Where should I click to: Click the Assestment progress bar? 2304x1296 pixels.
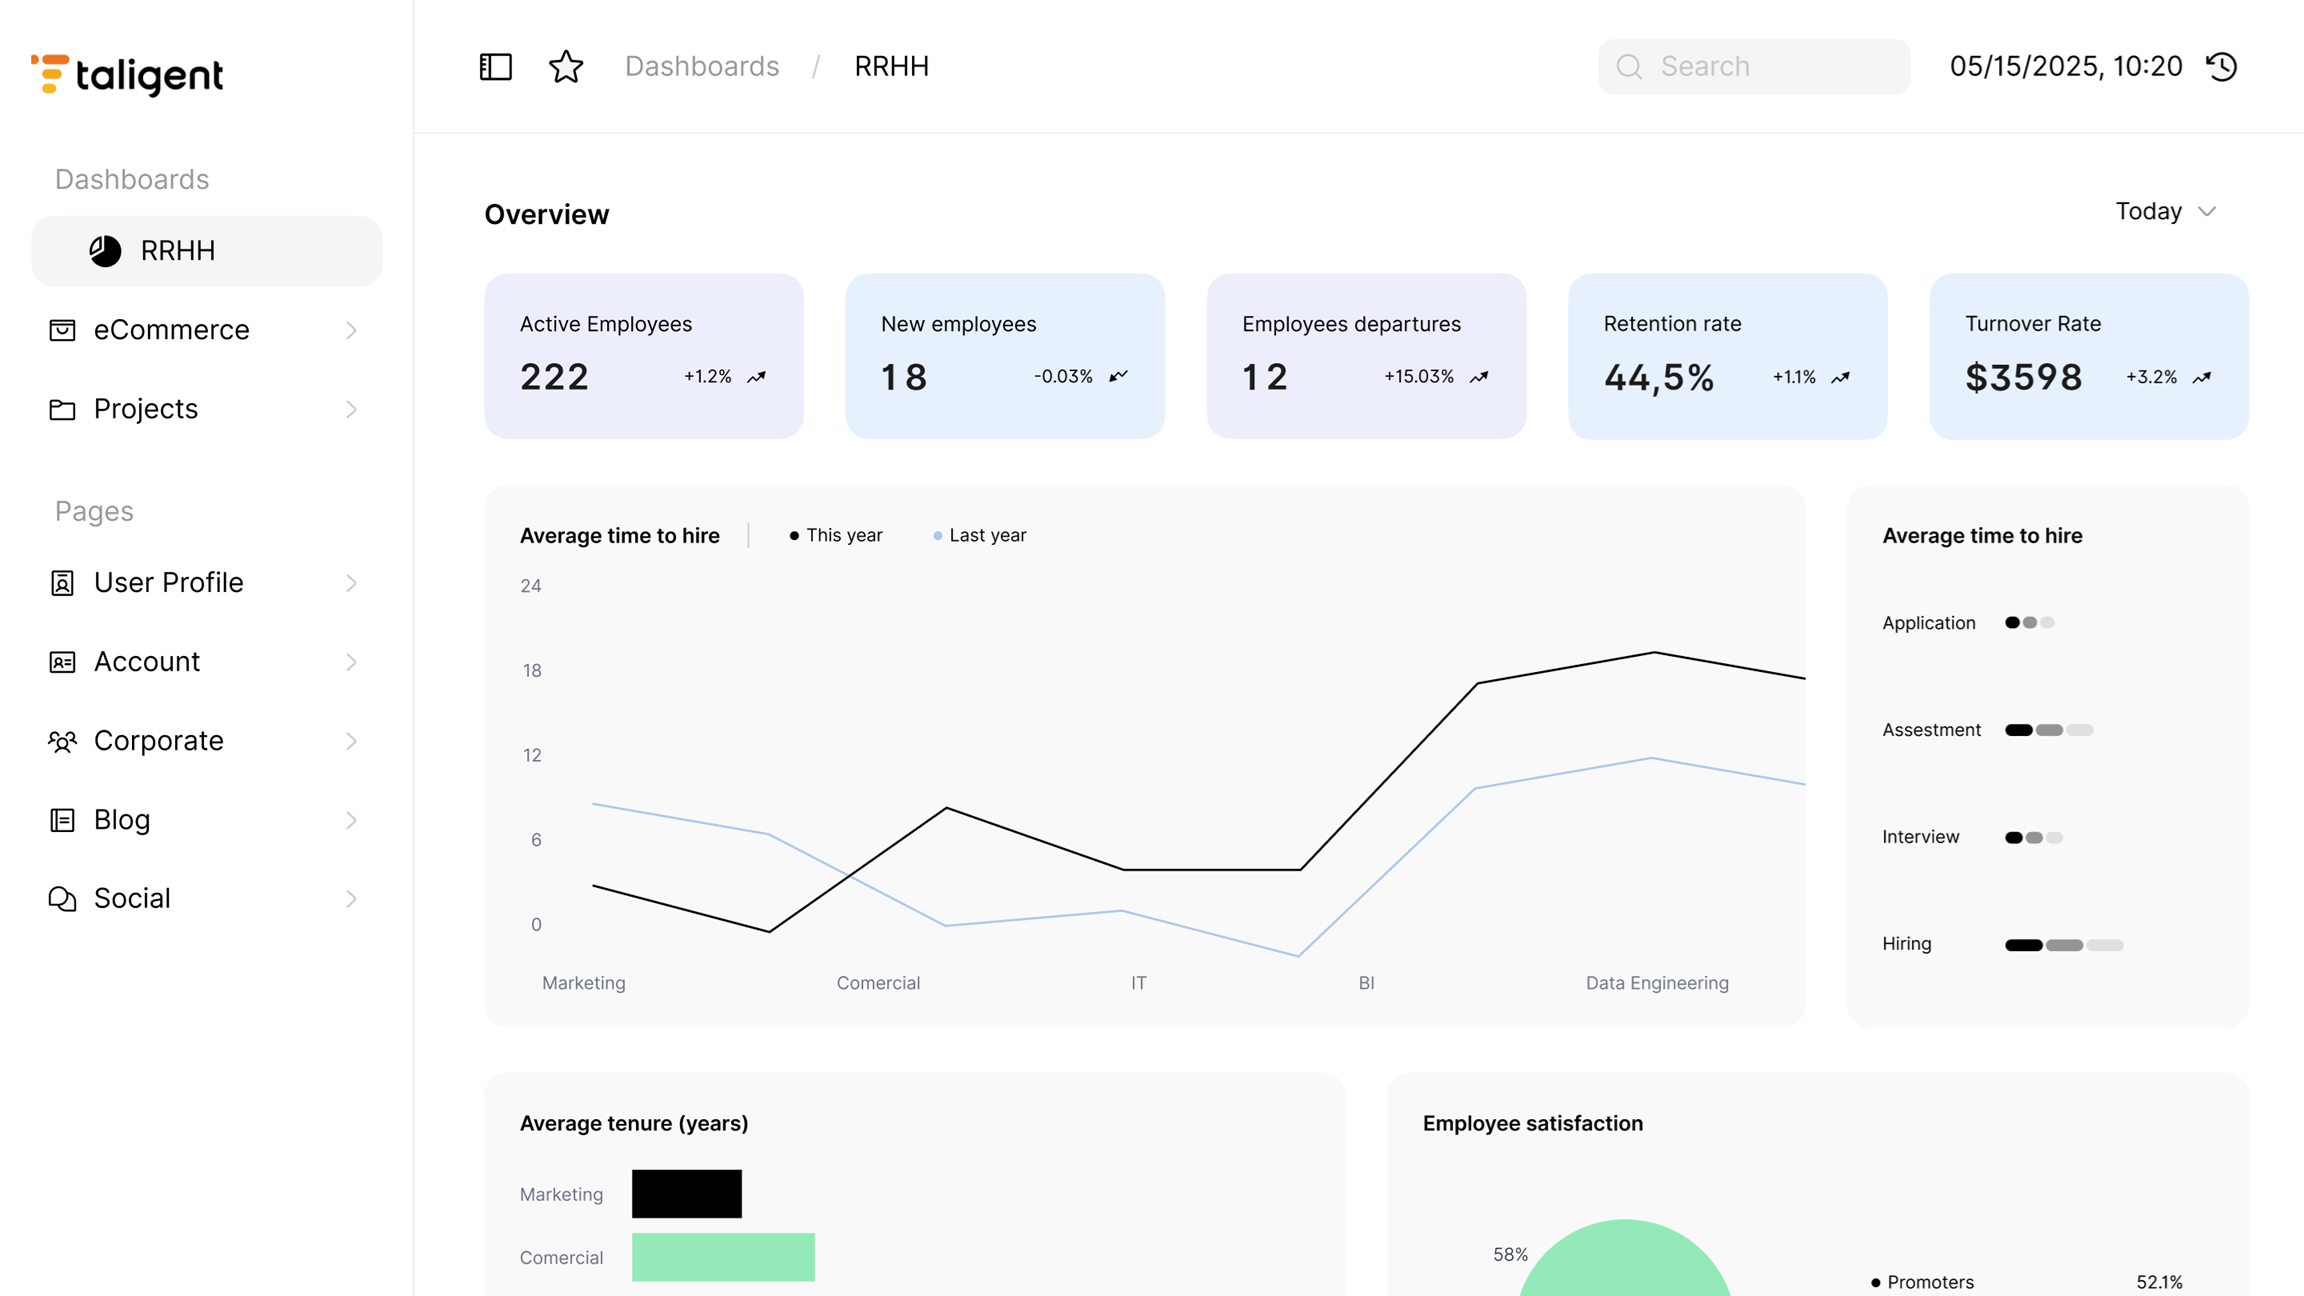coord(2049,730)
